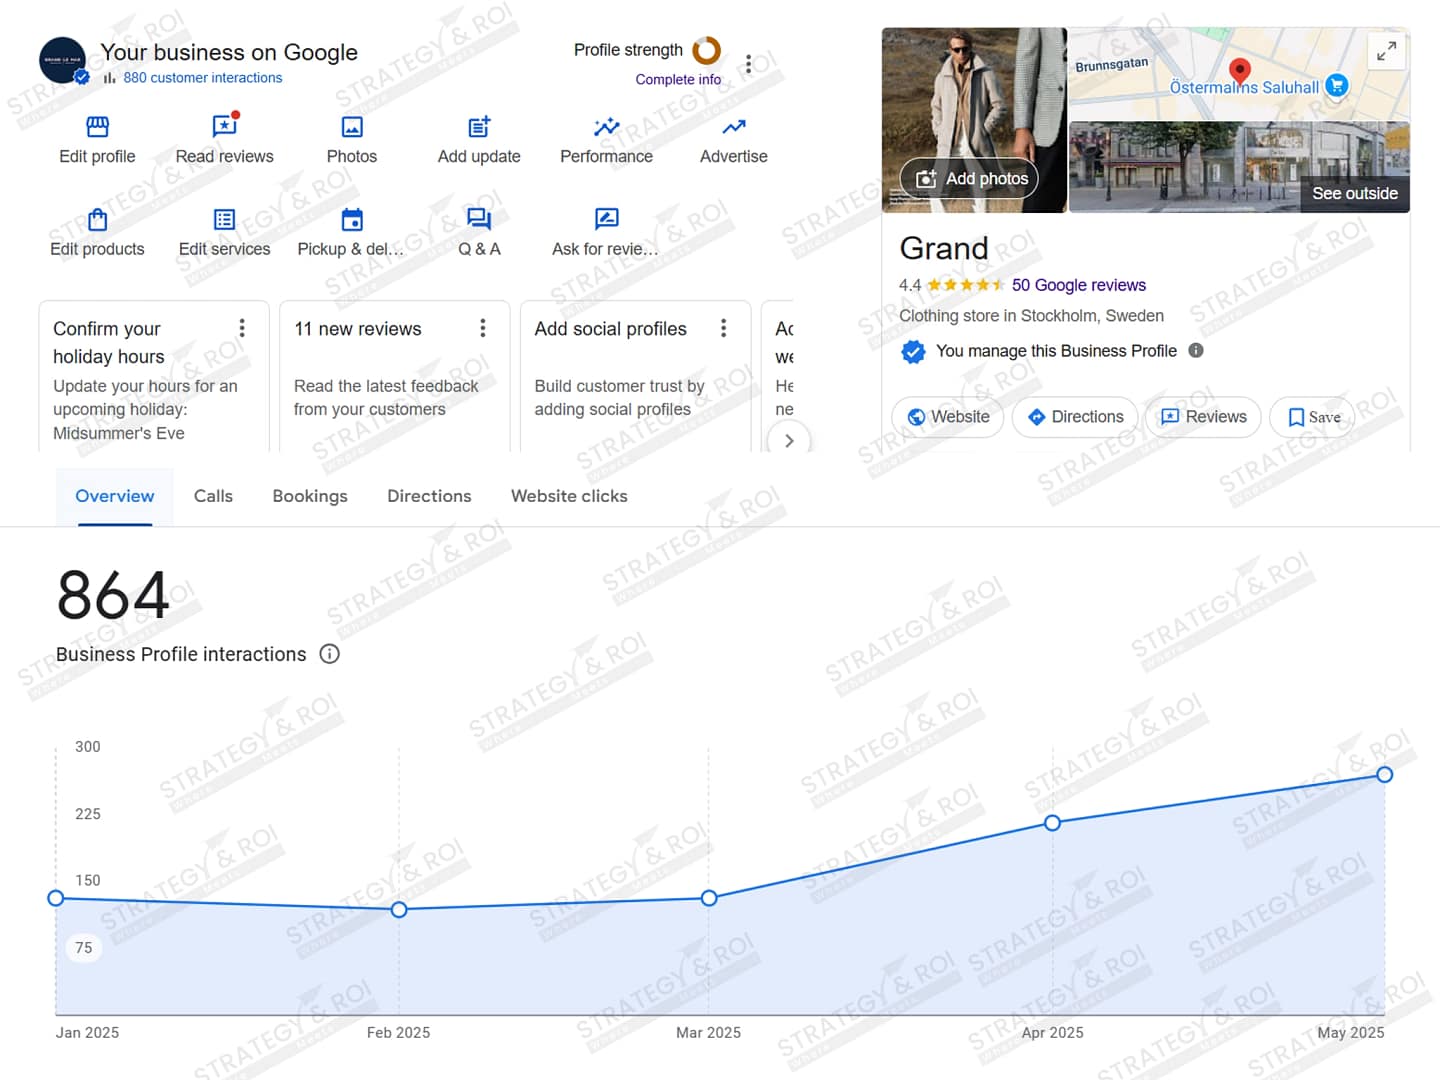This screenshot has height=1080, width=1440.
Task: Open the Q & A icon
Action: [x=479, y=220]
